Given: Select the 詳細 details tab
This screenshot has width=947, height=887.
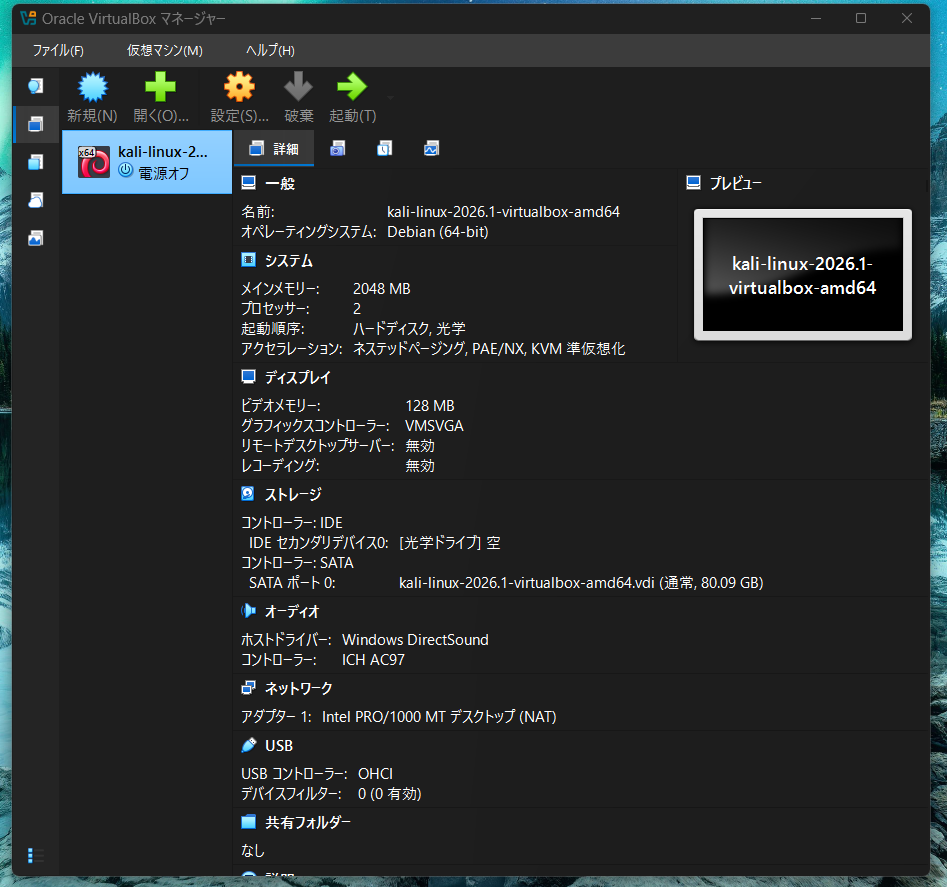Looking at the screenshot, I should point(273,148).
